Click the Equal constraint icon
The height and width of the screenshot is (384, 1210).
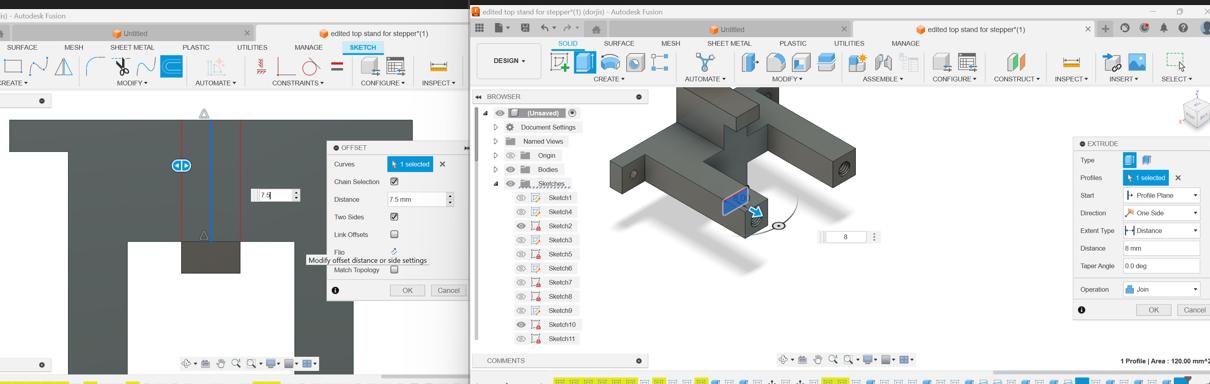337,67
